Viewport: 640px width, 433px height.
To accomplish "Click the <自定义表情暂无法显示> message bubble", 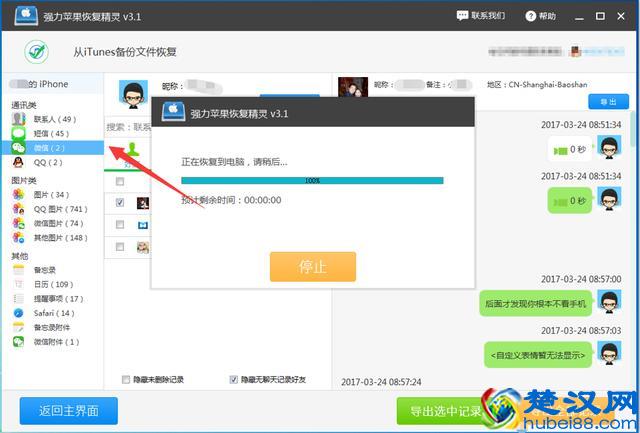I will pos(538,355).
